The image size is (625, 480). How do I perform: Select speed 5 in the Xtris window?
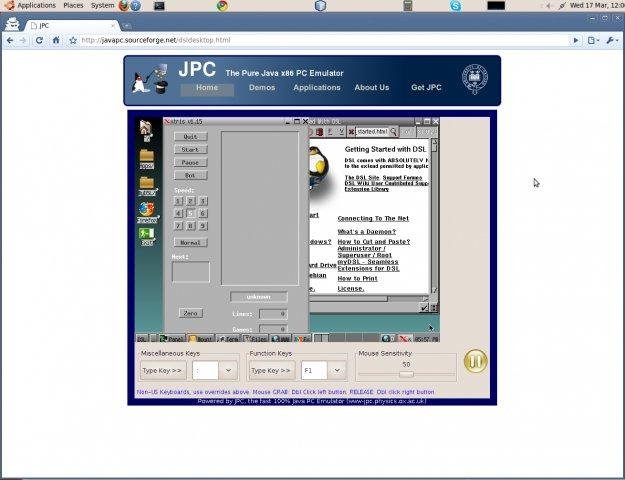(191, 214)
